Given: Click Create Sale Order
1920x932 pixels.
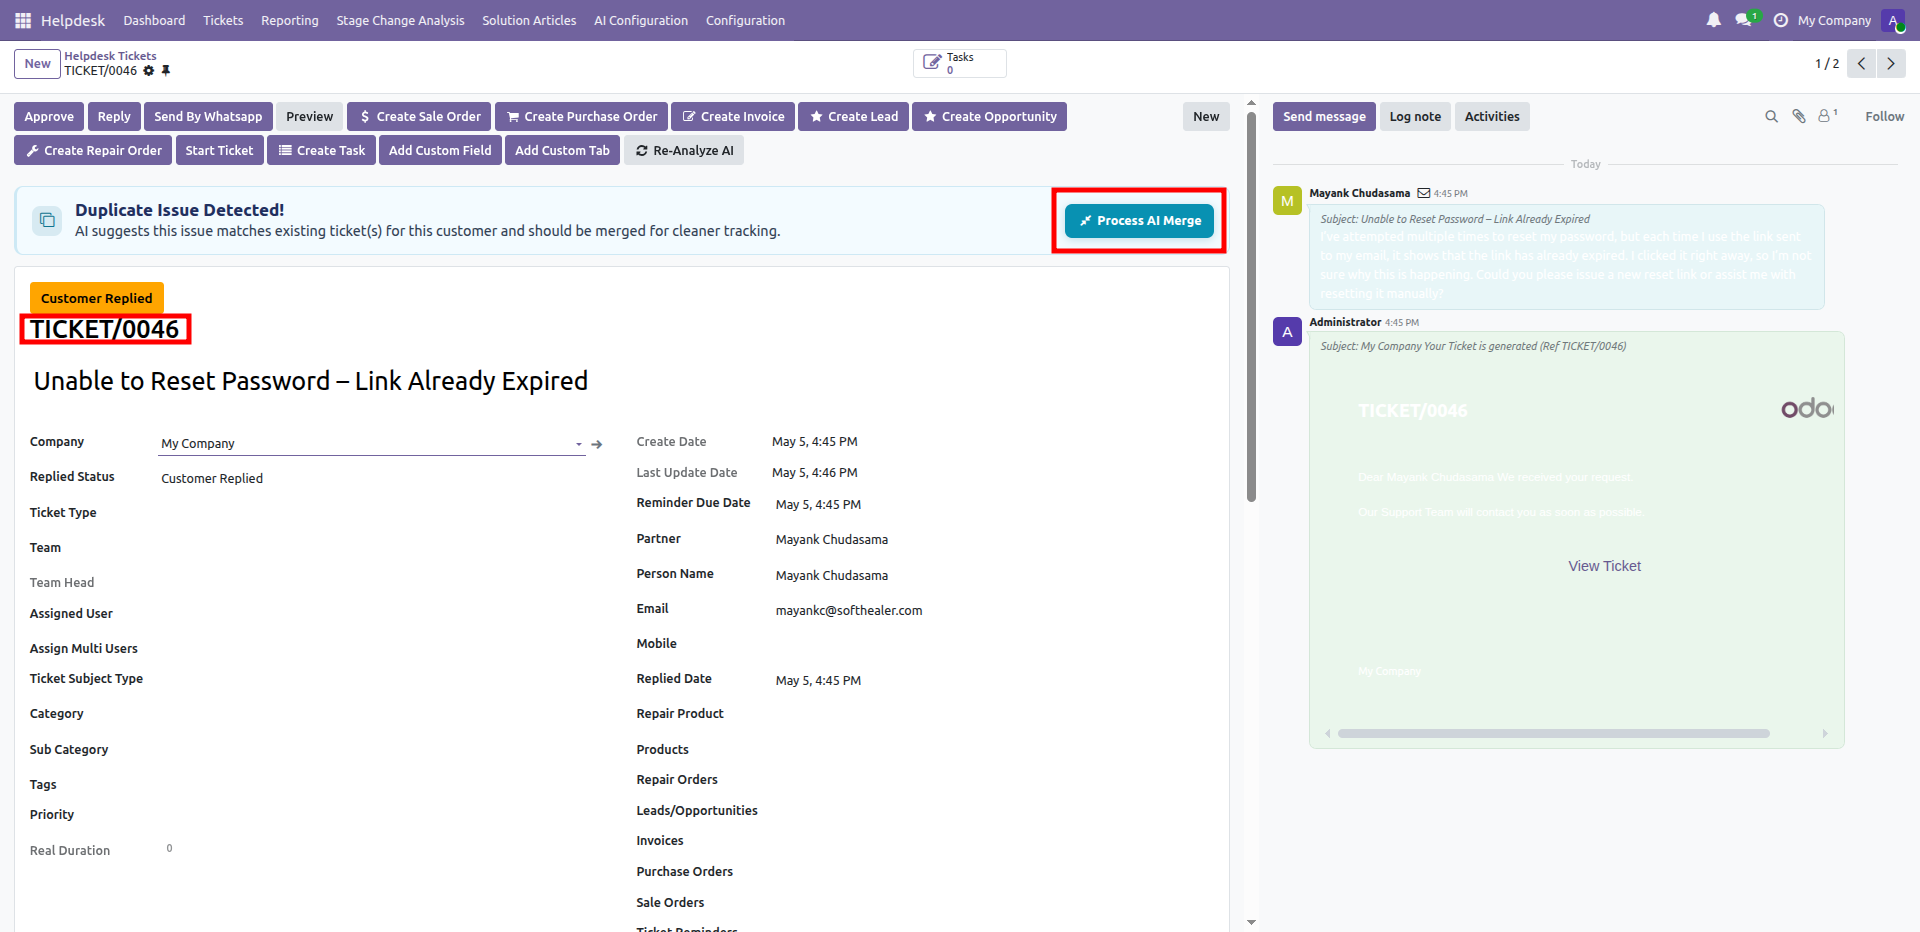Looking at the screenshot, I should 419,117.
